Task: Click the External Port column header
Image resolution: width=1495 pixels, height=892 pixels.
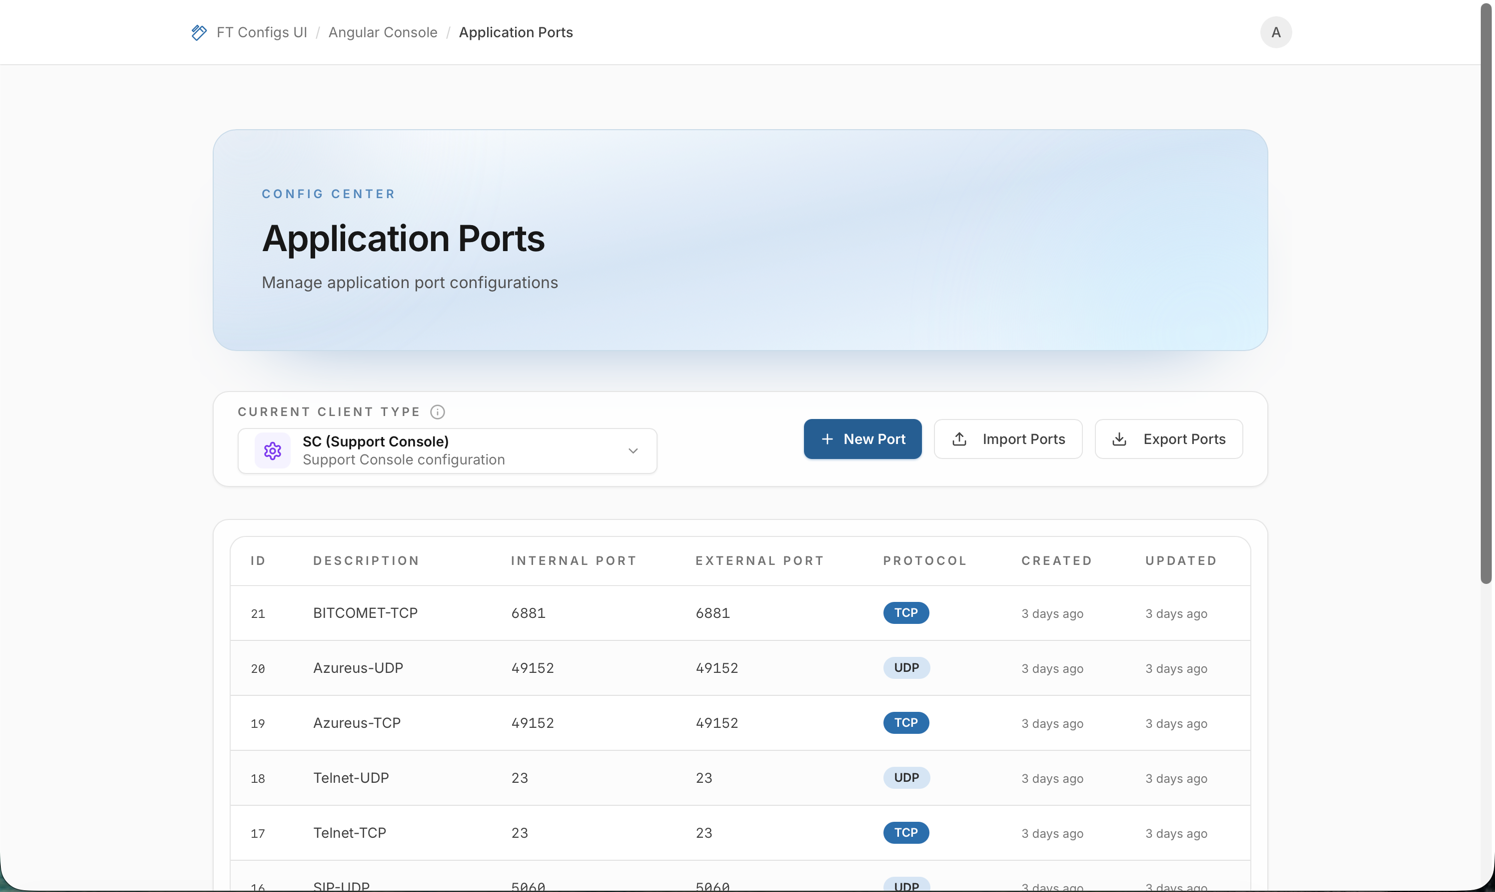Action: [x=760, y=561]
